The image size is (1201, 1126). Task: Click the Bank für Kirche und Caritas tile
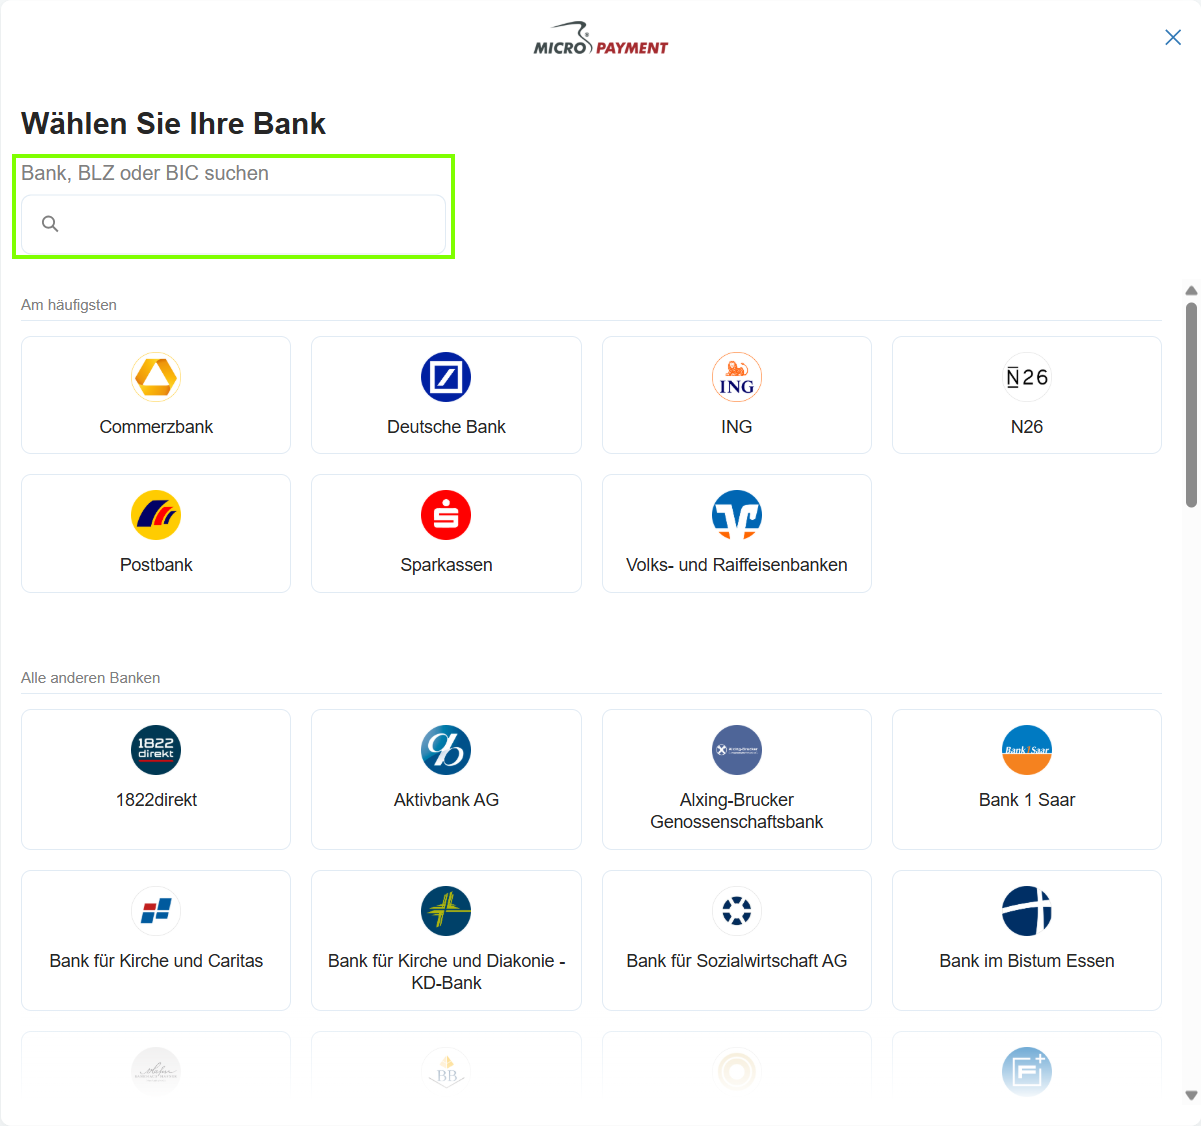(156, 940)
